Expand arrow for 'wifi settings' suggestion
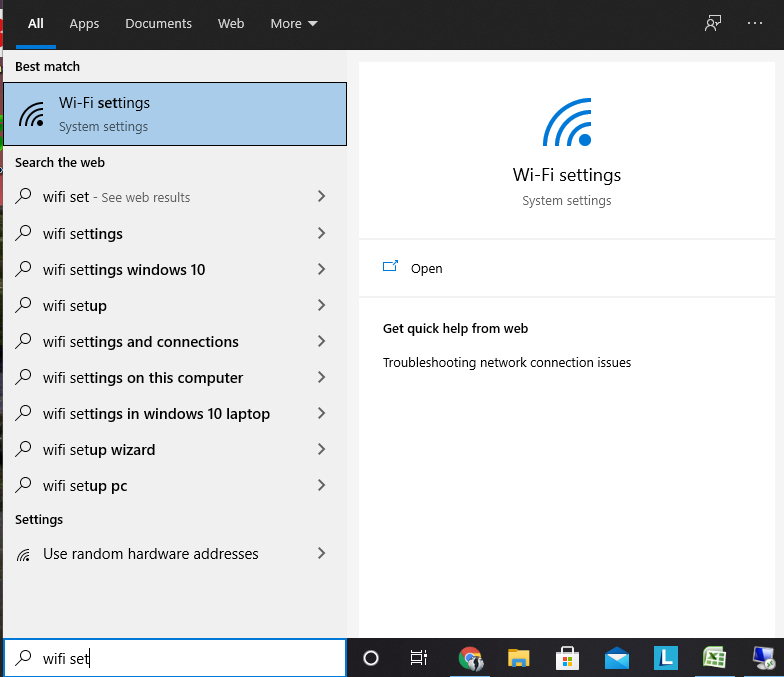Screen dimensions: 784x677 coord(322,233)
